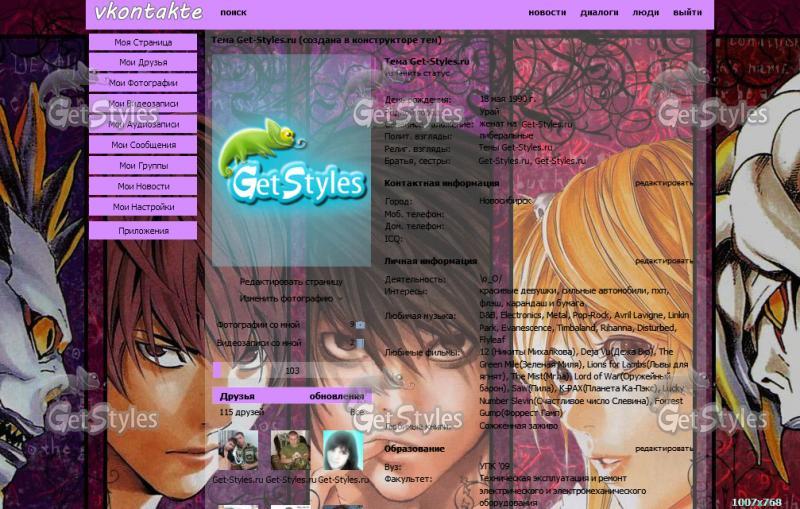Click video icon next to videos count
Screen dimensions: 800x509
pyautogui.click(x=360, y=343)
